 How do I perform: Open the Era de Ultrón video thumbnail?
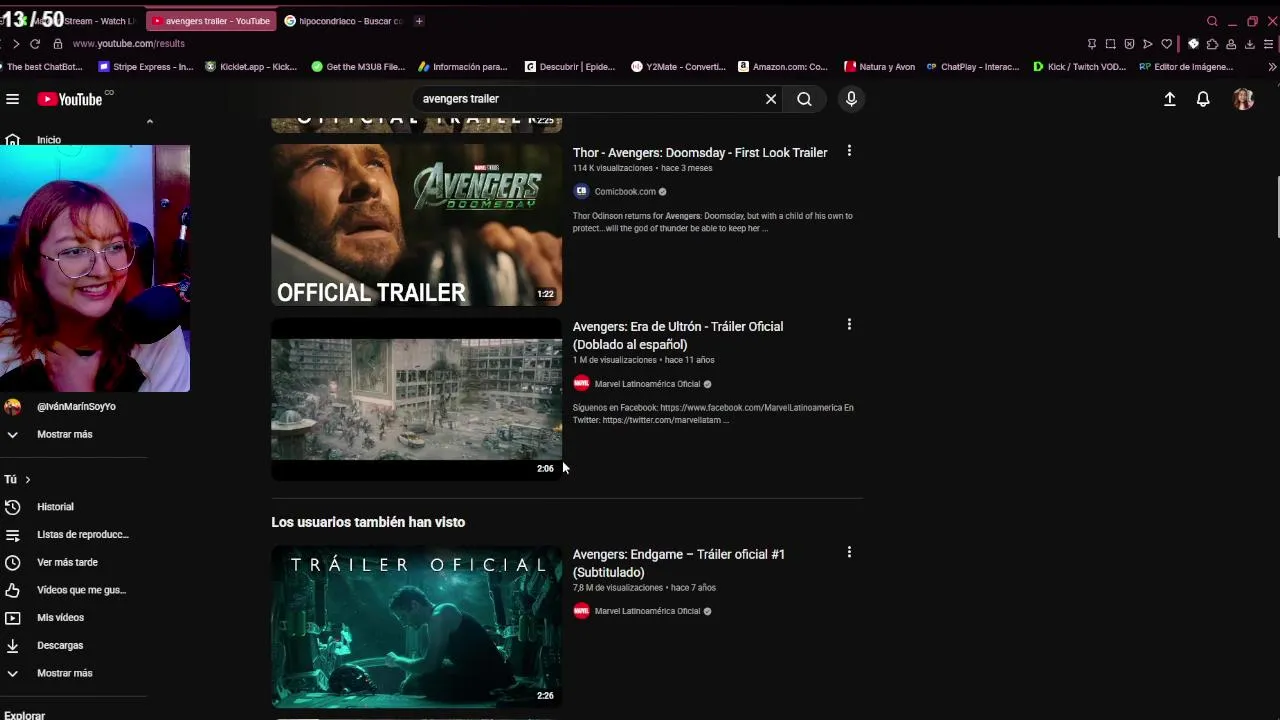pyautogui.click(x=416, y=399)
